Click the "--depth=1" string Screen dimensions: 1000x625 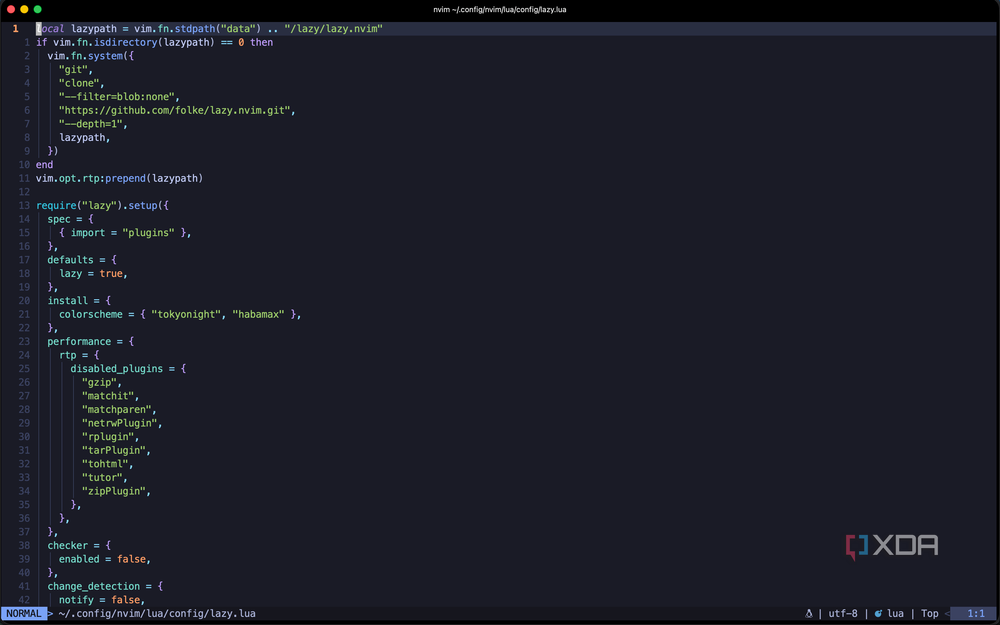point(91,124)
